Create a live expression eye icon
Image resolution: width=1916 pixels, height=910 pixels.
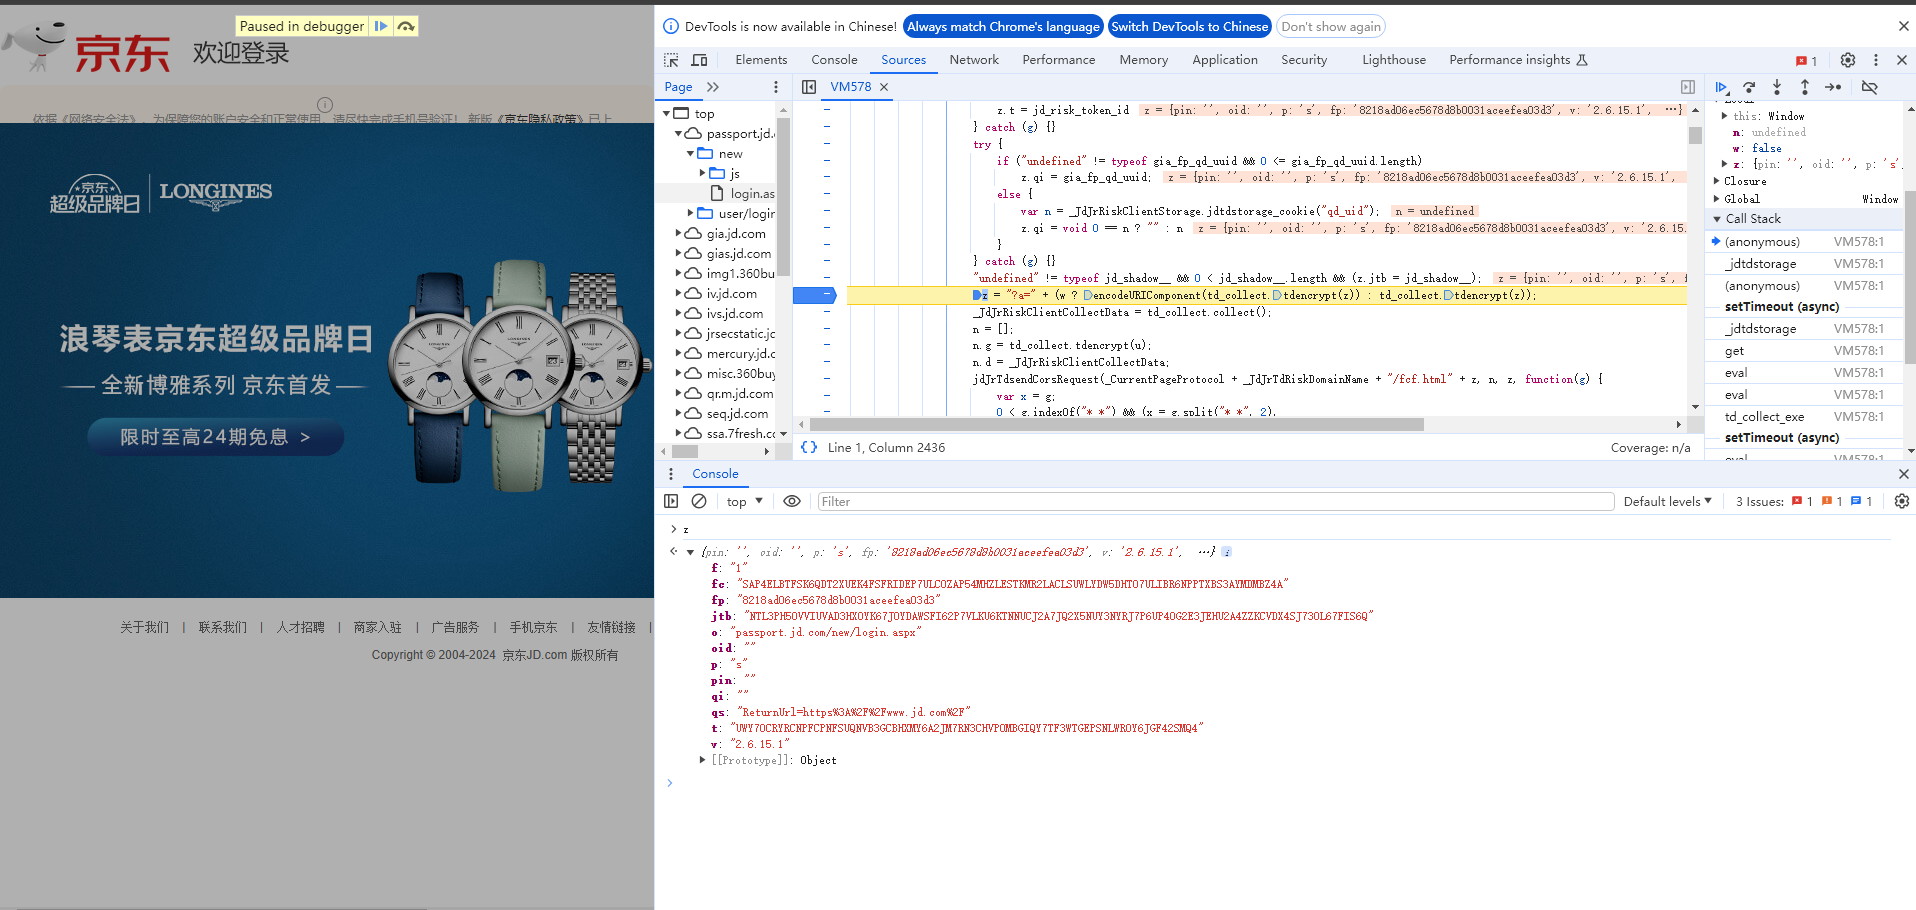coord(792,501)
